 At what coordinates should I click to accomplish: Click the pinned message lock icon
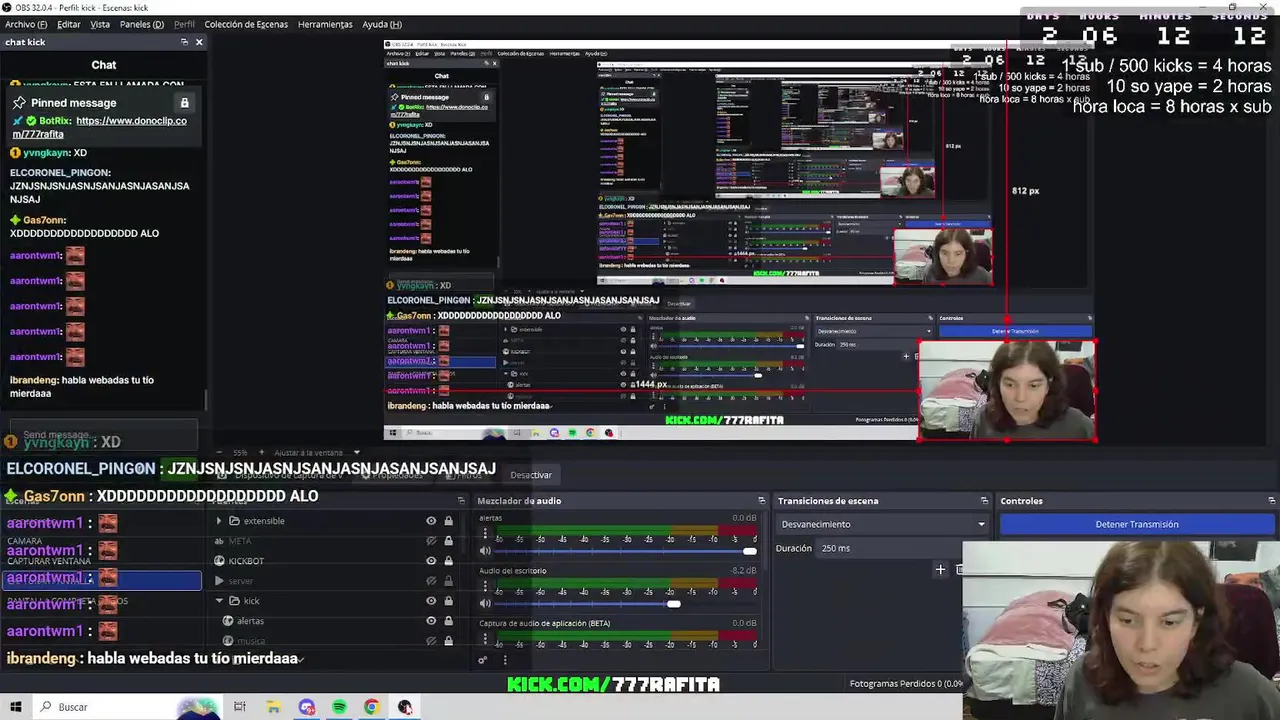point(184,103)
